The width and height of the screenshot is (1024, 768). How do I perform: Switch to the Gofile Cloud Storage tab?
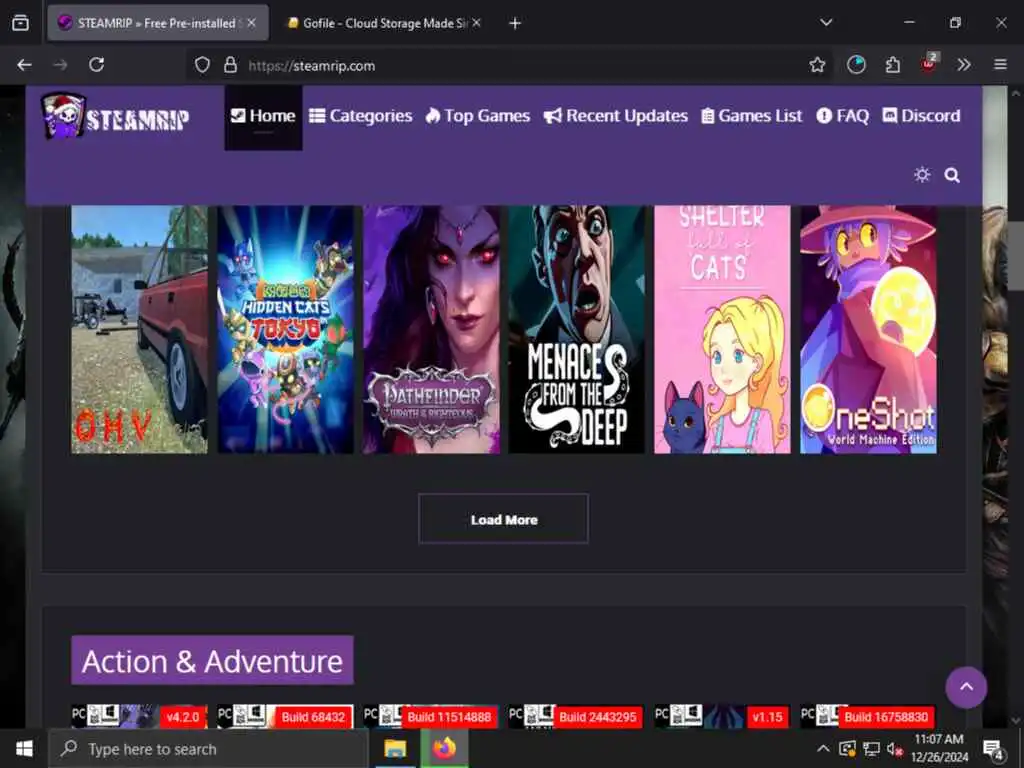(385, 23)
